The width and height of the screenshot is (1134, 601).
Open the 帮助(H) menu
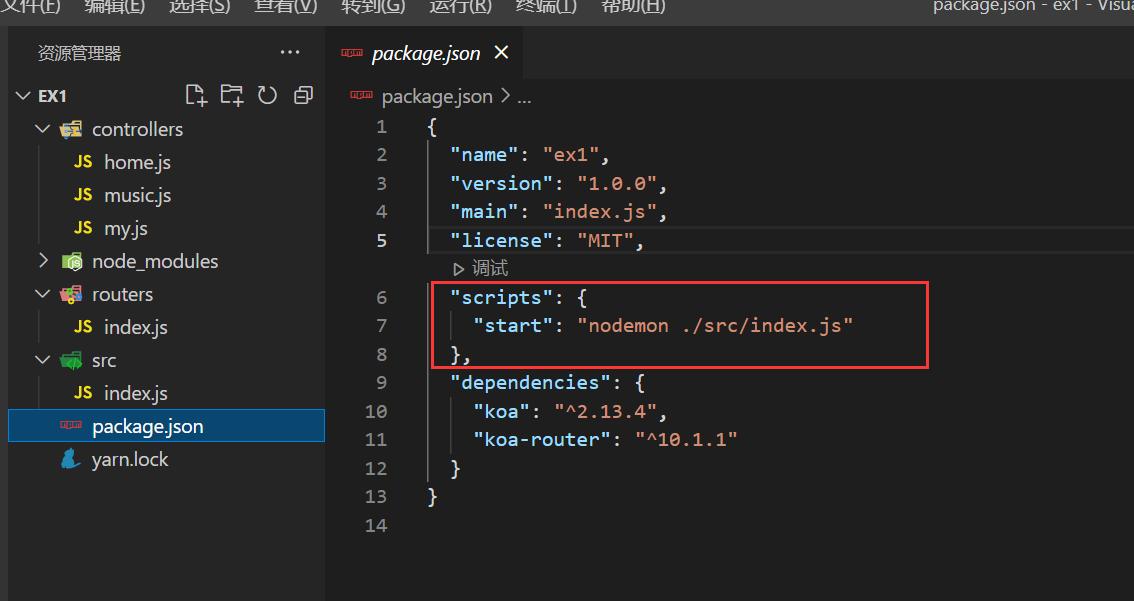[x=634, y=7]
